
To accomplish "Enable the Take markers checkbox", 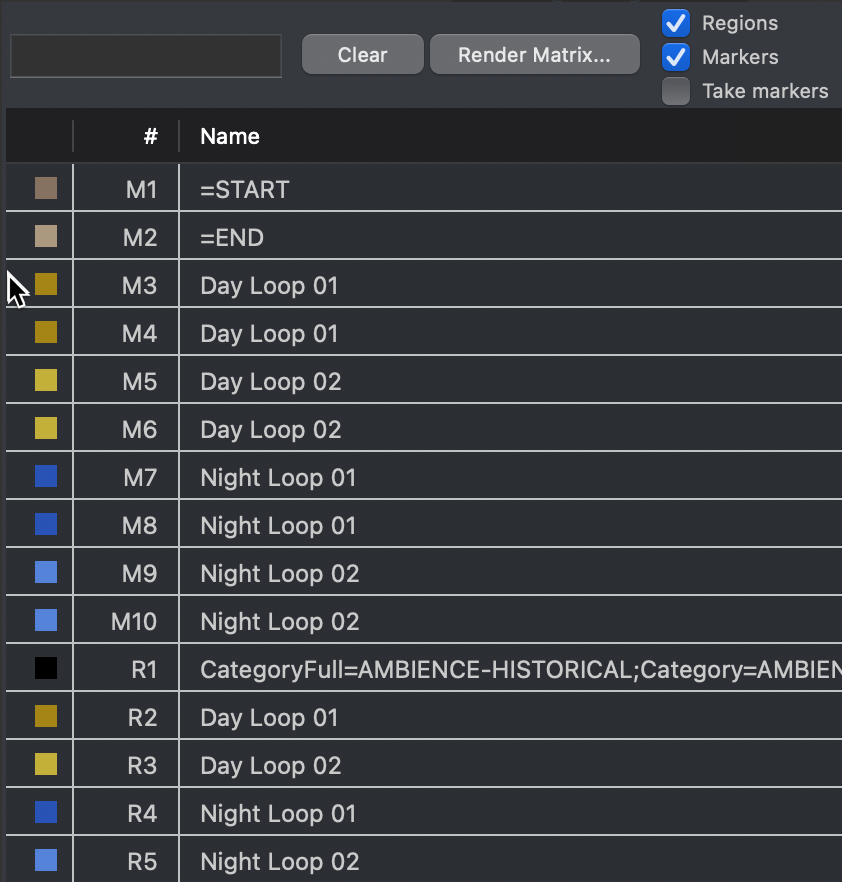I will [676, 91].
